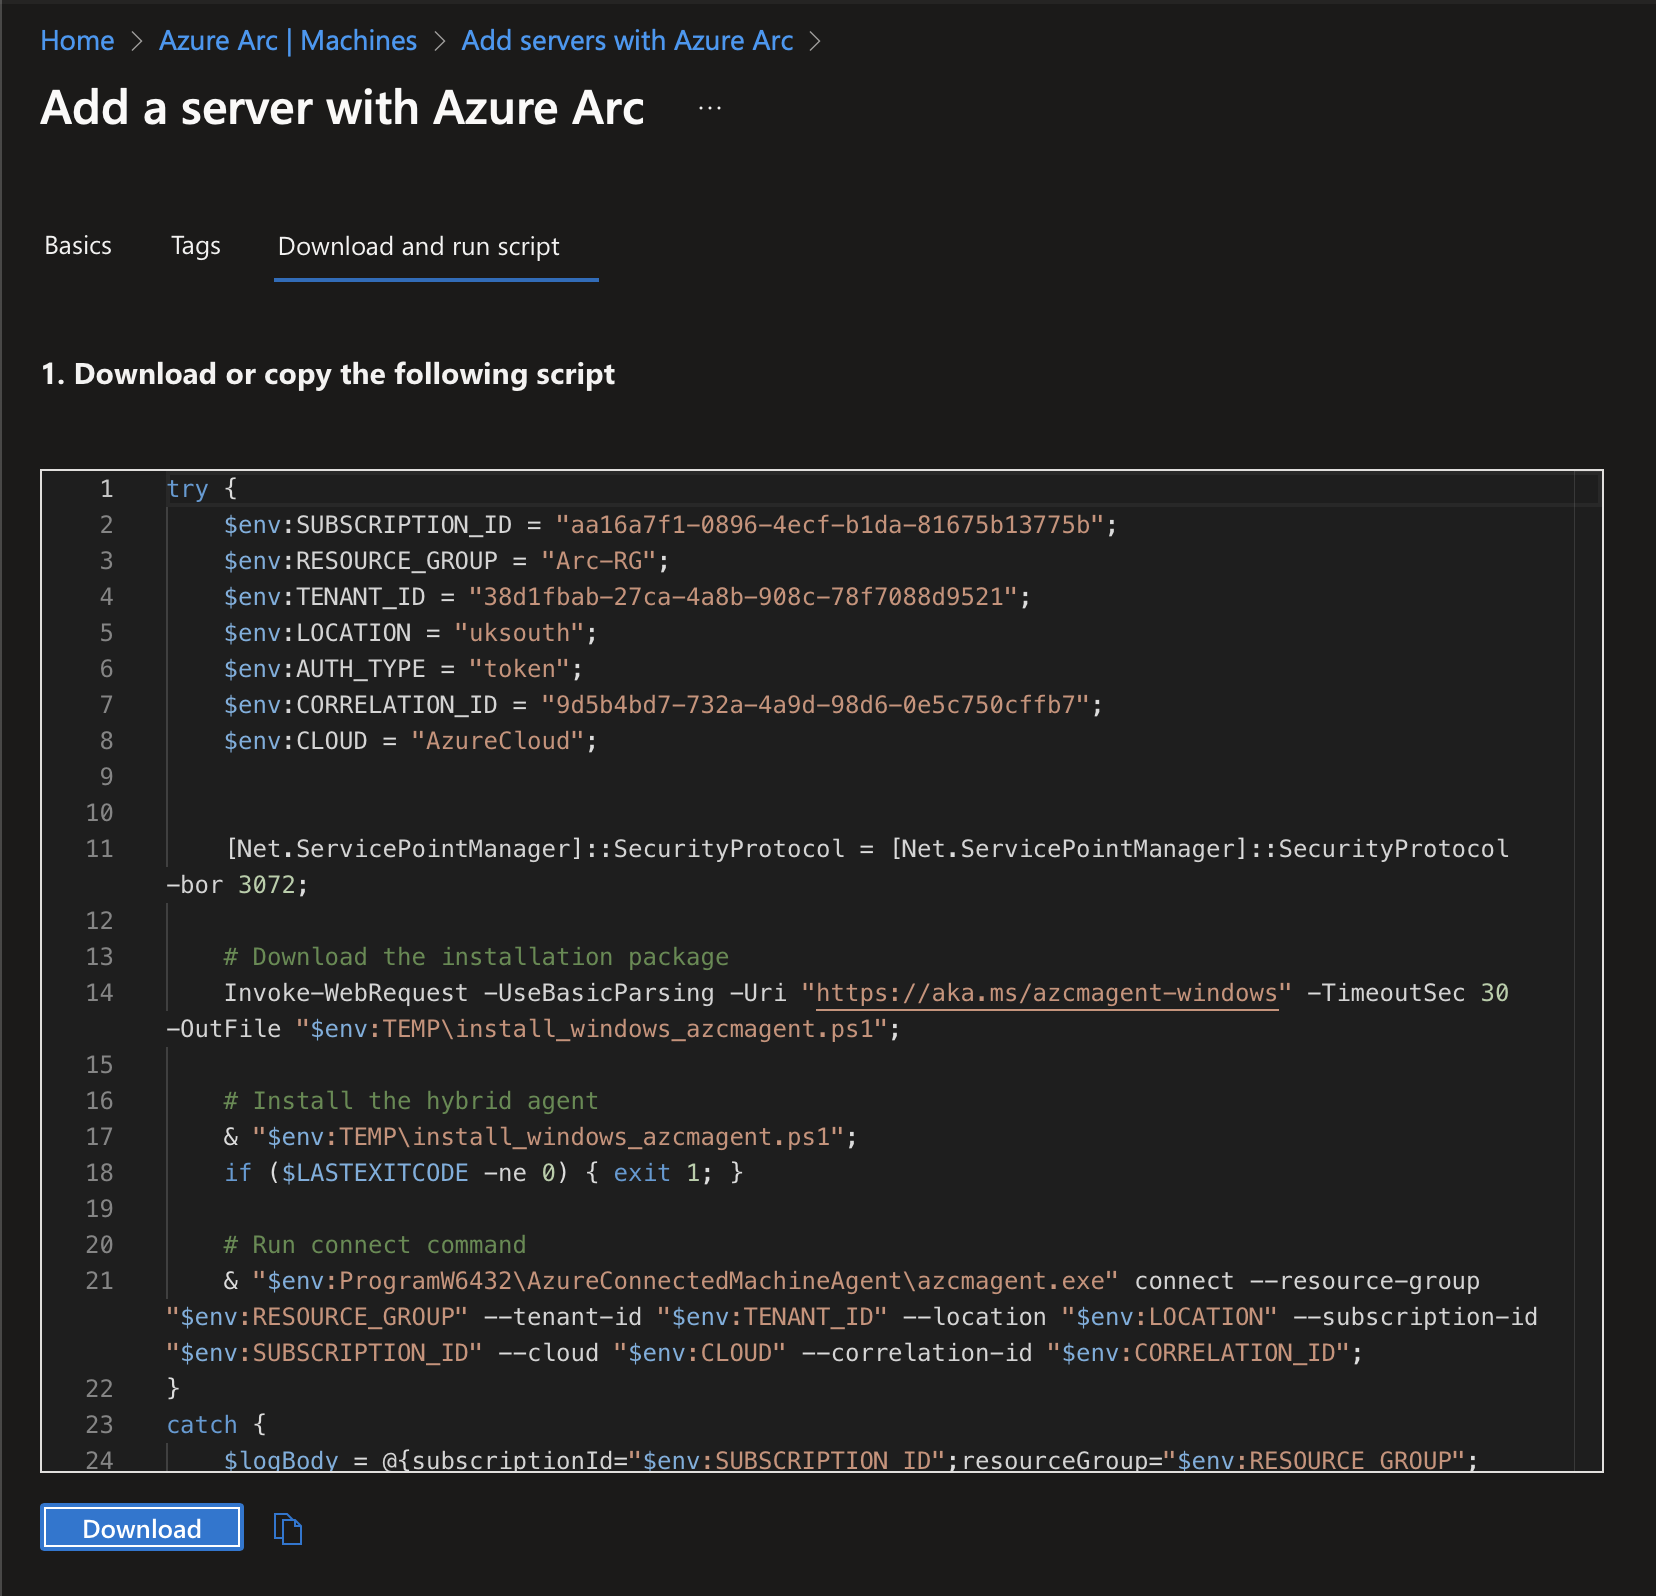Screen dimensions: 1656x1596
Task: Click the "token" auth type value
Action: (519, 669)
